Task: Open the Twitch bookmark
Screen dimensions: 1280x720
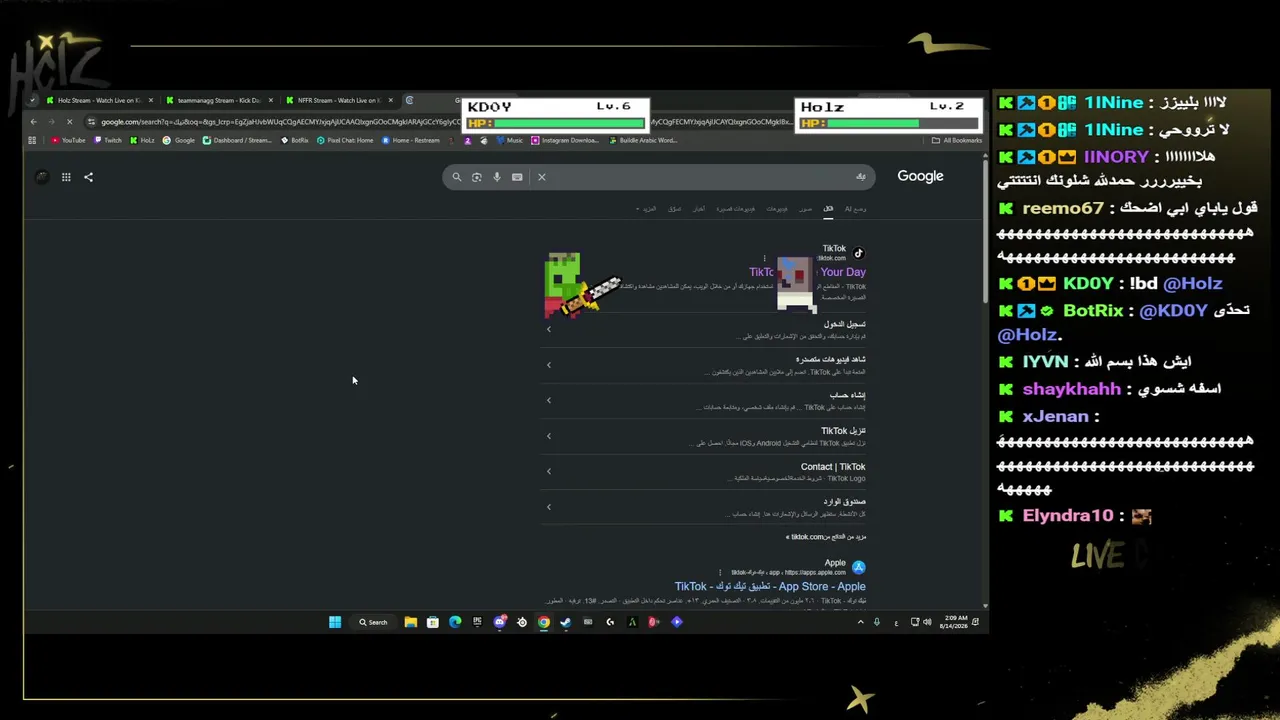Action: point(107,140)
